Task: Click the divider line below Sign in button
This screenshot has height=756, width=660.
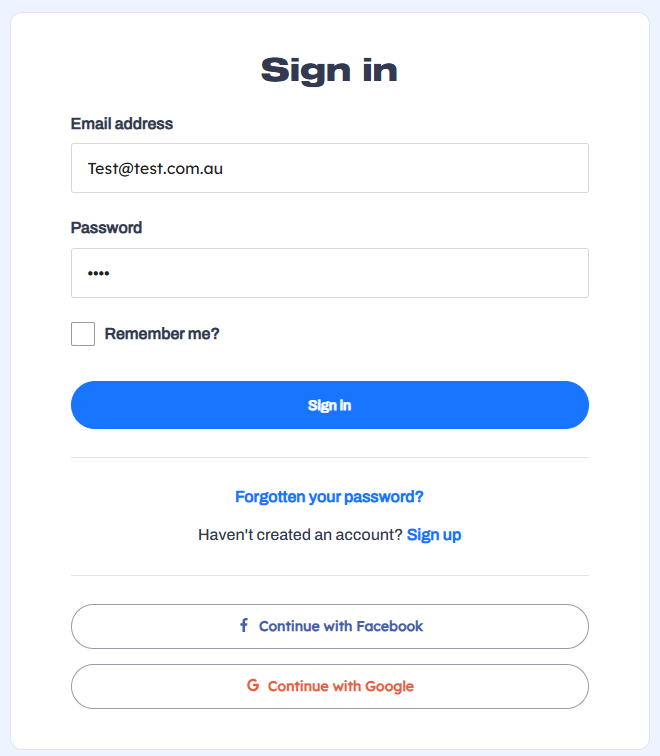Action: (x=329, y=457)
